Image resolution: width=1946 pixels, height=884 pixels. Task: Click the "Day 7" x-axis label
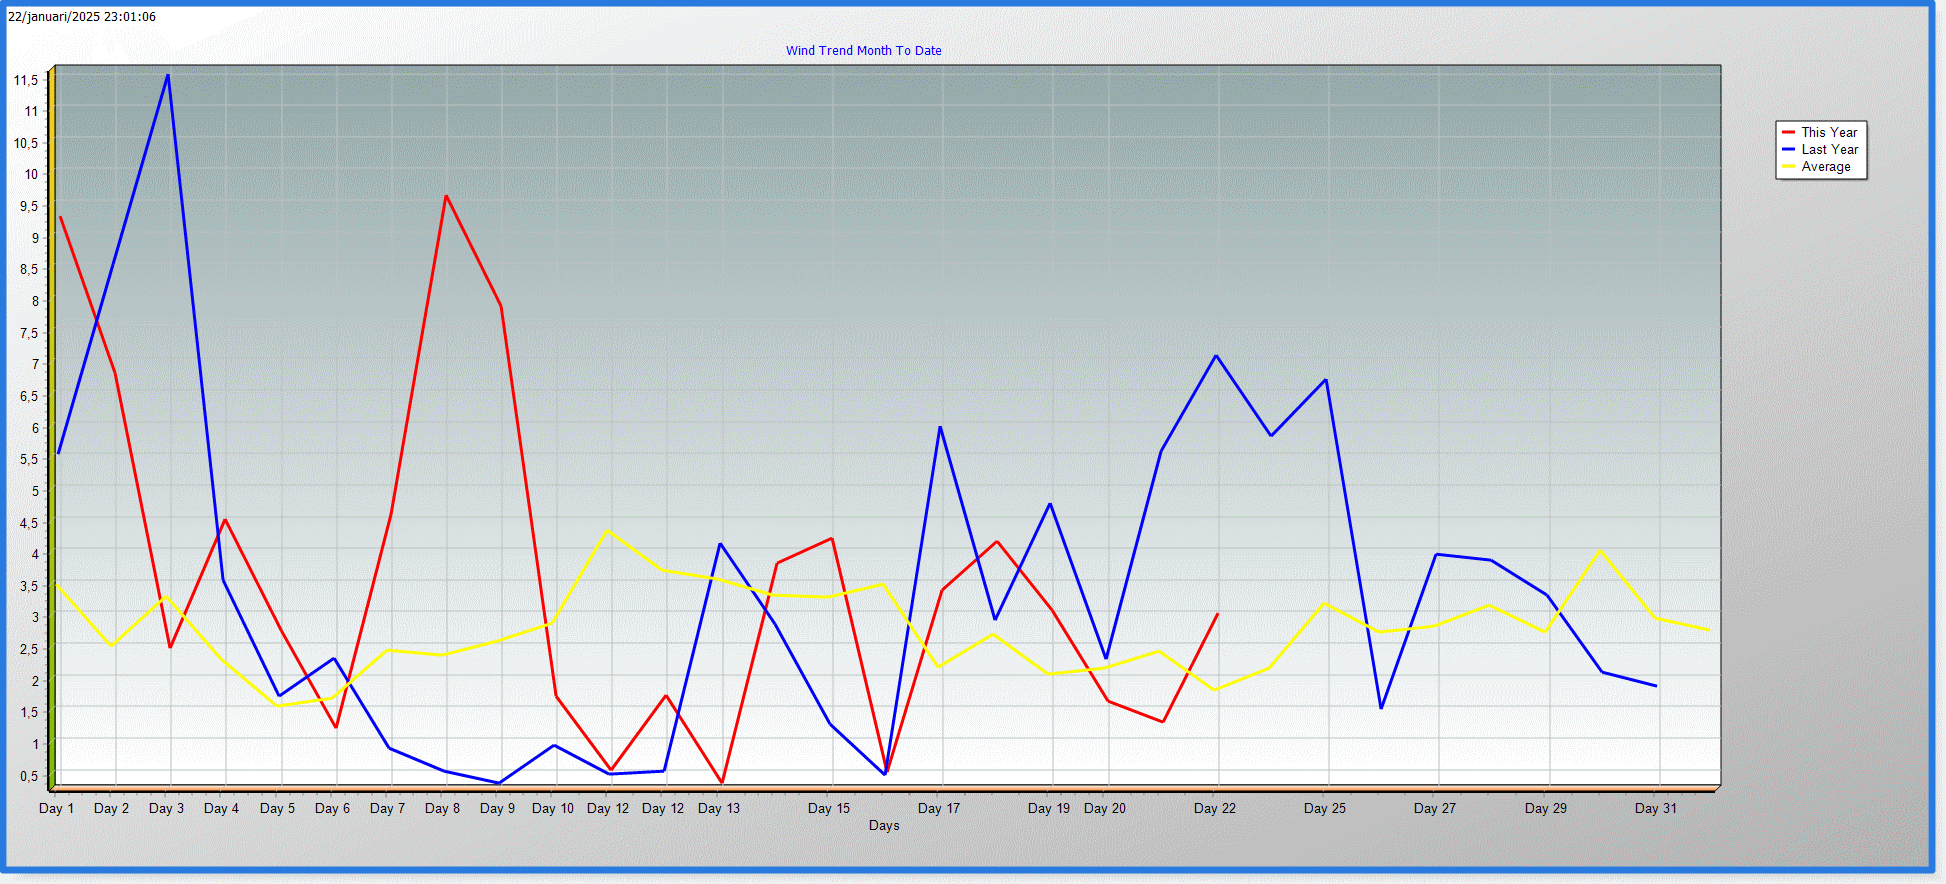coord(387,808)
